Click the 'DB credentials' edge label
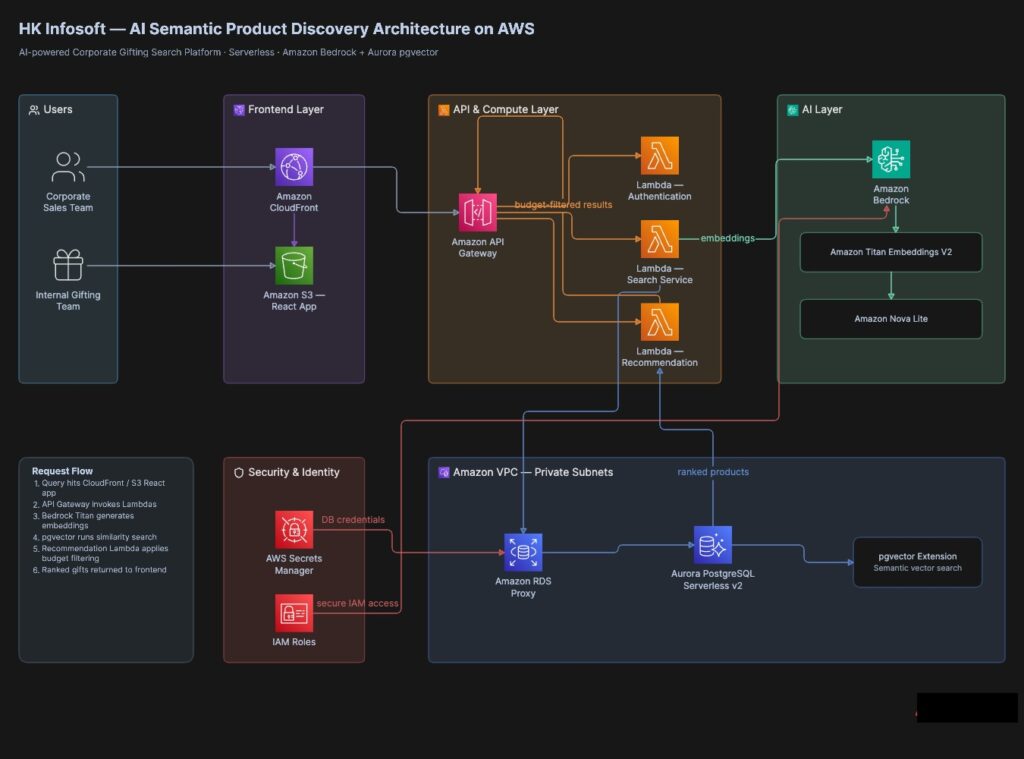The width and height of the screenshot is (1024, 759). 353,519
